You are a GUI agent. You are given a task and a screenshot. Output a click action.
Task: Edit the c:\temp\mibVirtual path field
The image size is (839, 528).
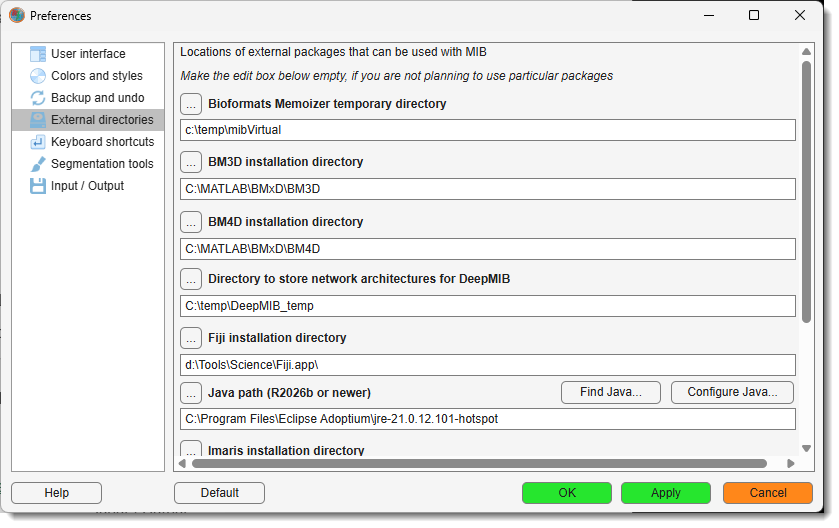487,130
